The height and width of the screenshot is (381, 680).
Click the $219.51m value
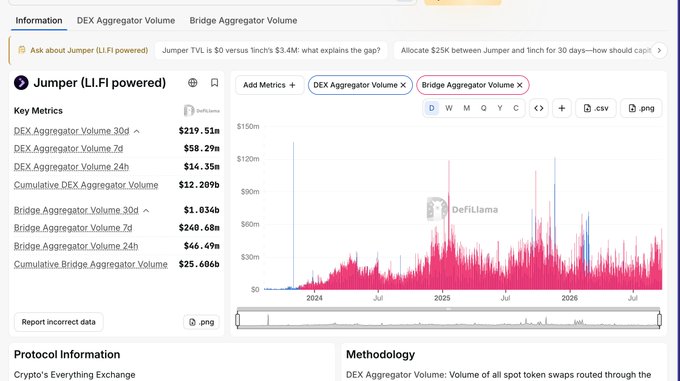point(199,130)
